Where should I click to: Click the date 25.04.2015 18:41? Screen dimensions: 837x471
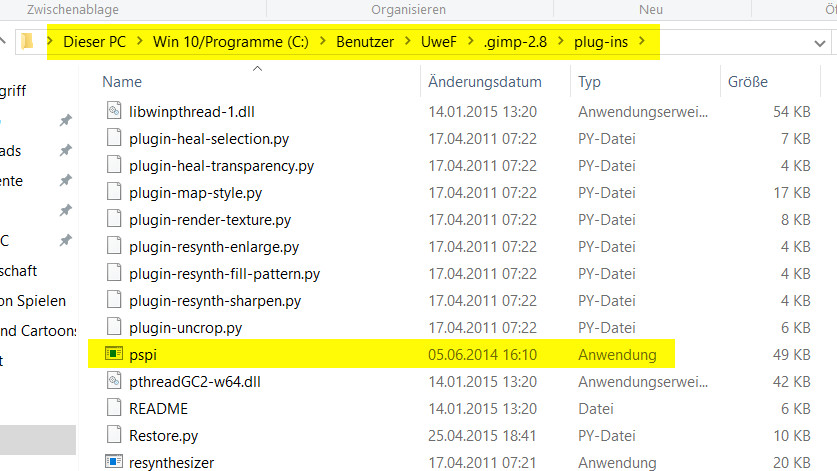[x=481, y=436]
